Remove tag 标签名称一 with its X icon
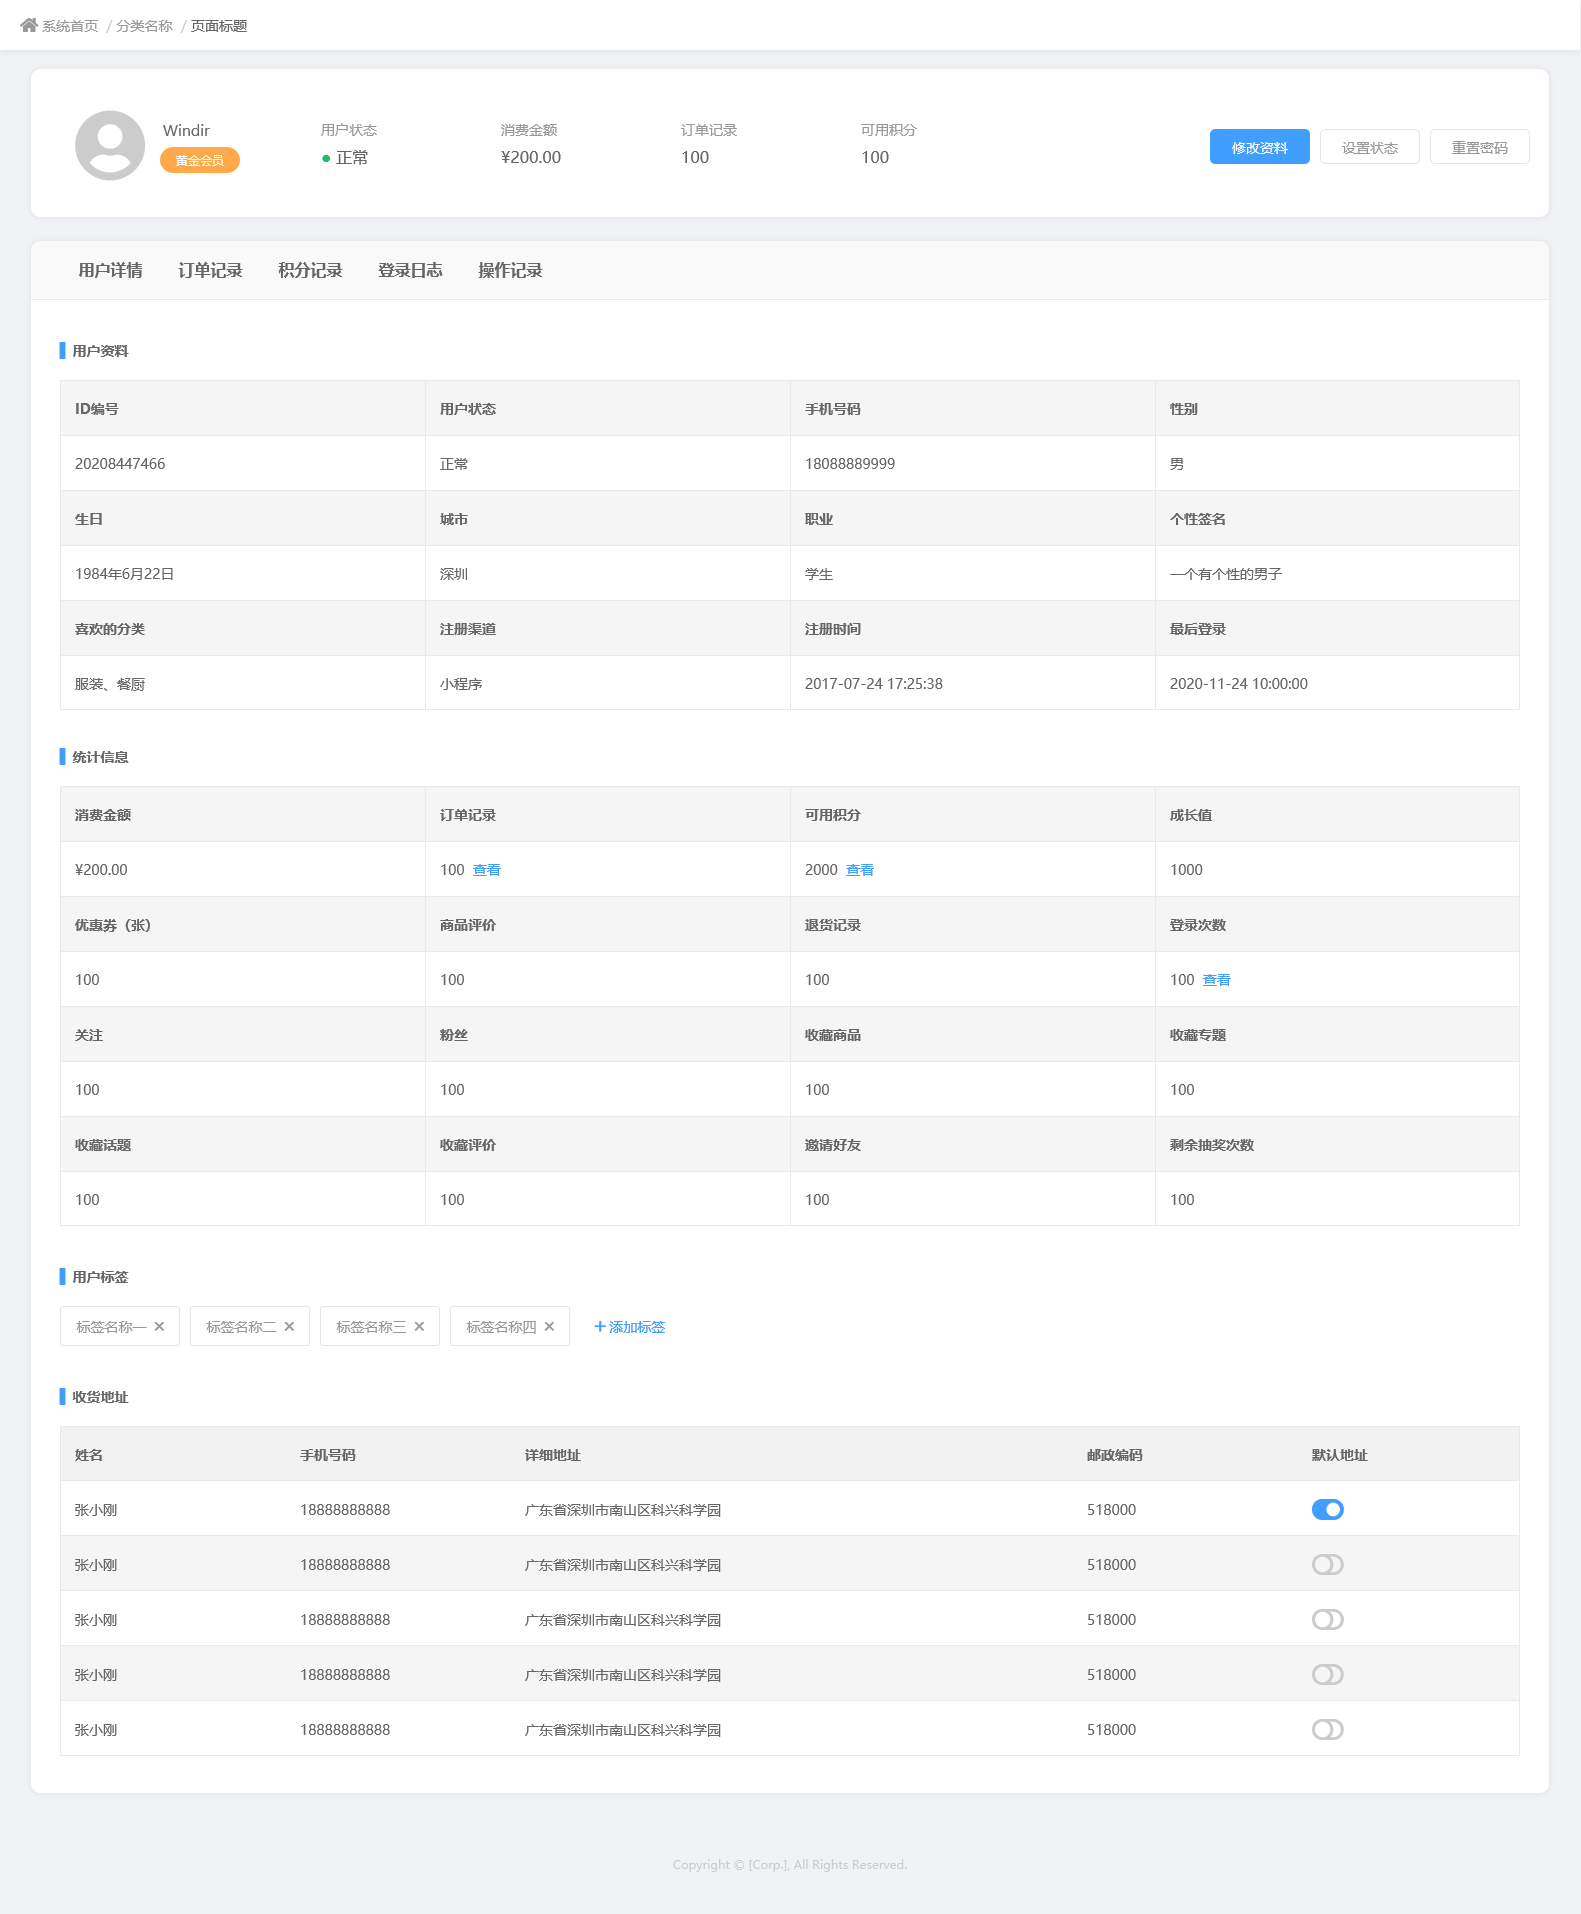The width and height of the screenshot is (1581, 1914). (159, 1326)
